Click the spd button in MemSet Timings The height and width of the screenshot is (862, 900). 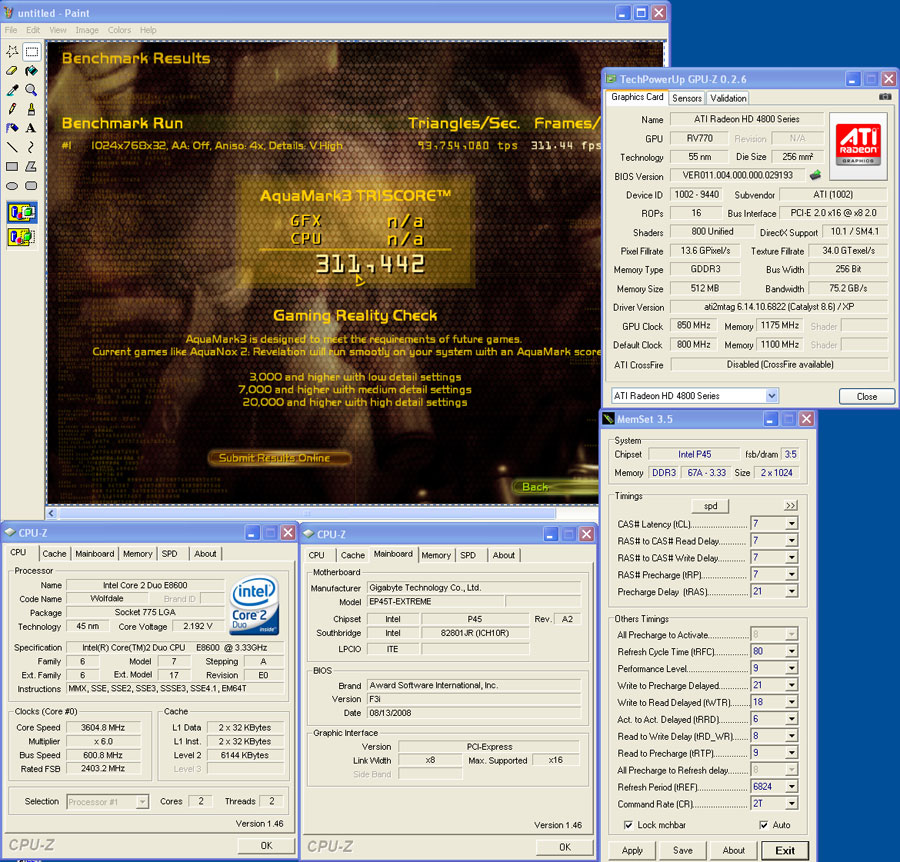point(711,506)
